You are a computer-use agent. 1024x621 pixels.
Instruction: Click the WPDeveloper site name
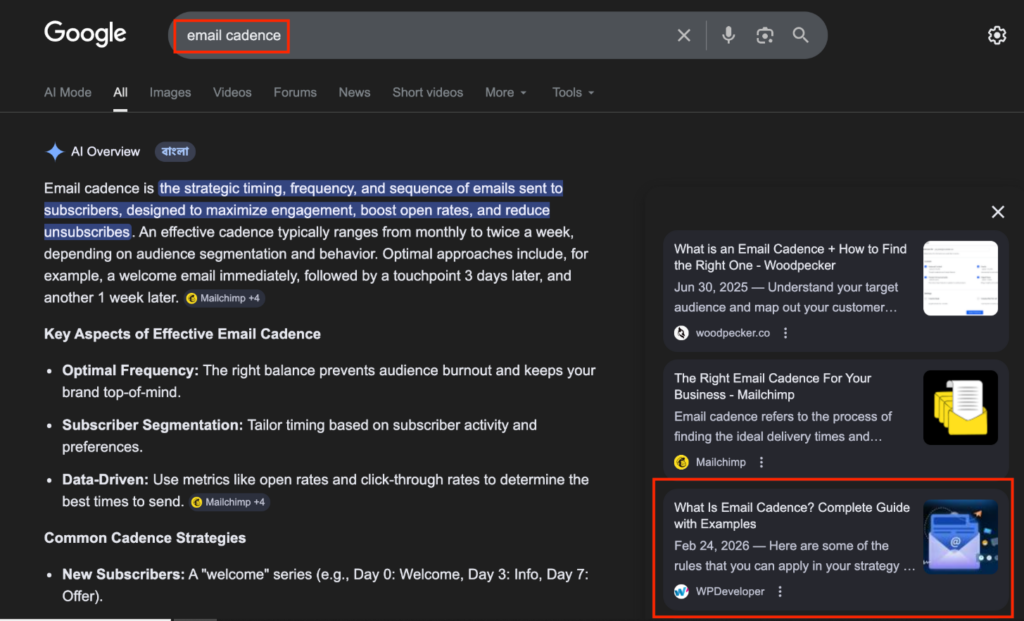729,592
